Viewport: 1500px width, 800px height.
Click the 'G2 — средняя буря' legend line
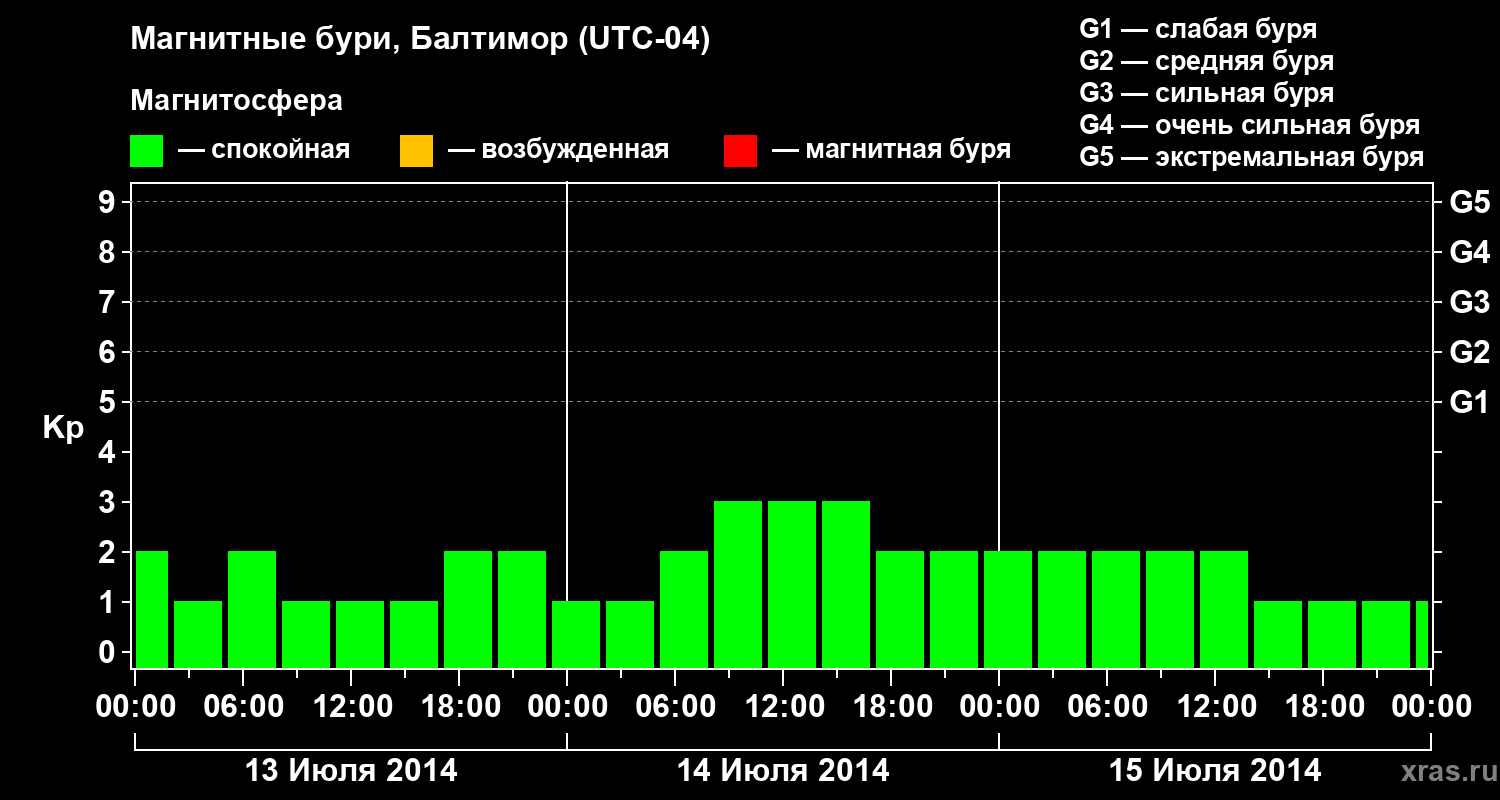point(1207,61)
